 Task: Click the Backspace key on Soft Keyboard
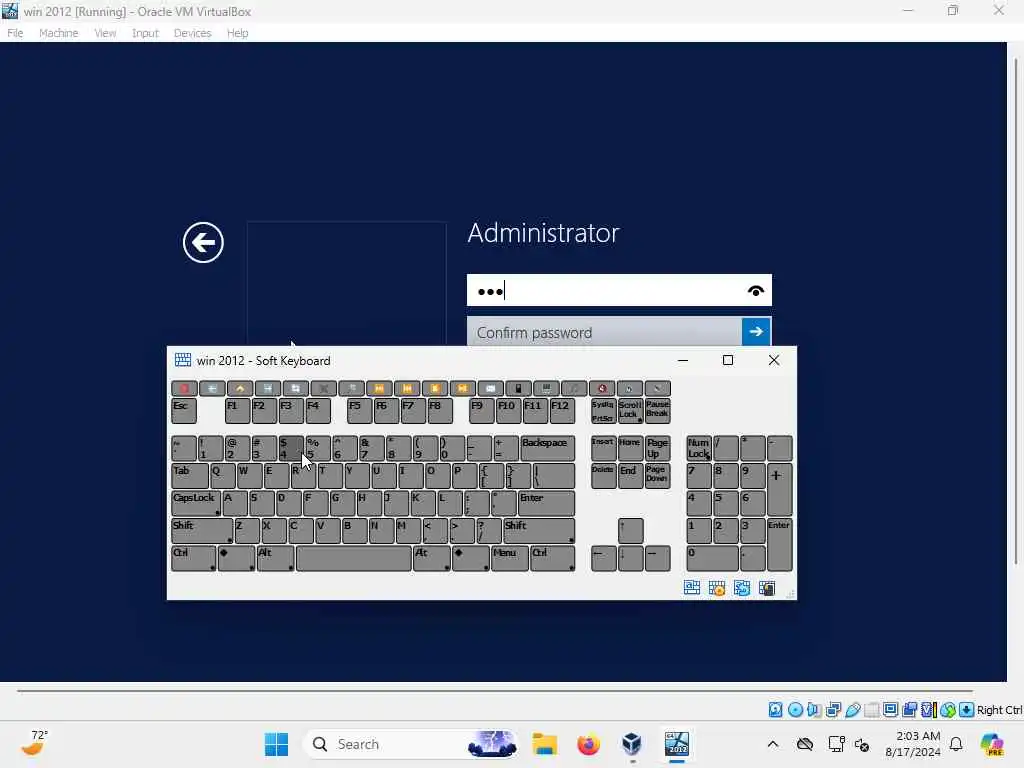point(547,449)
